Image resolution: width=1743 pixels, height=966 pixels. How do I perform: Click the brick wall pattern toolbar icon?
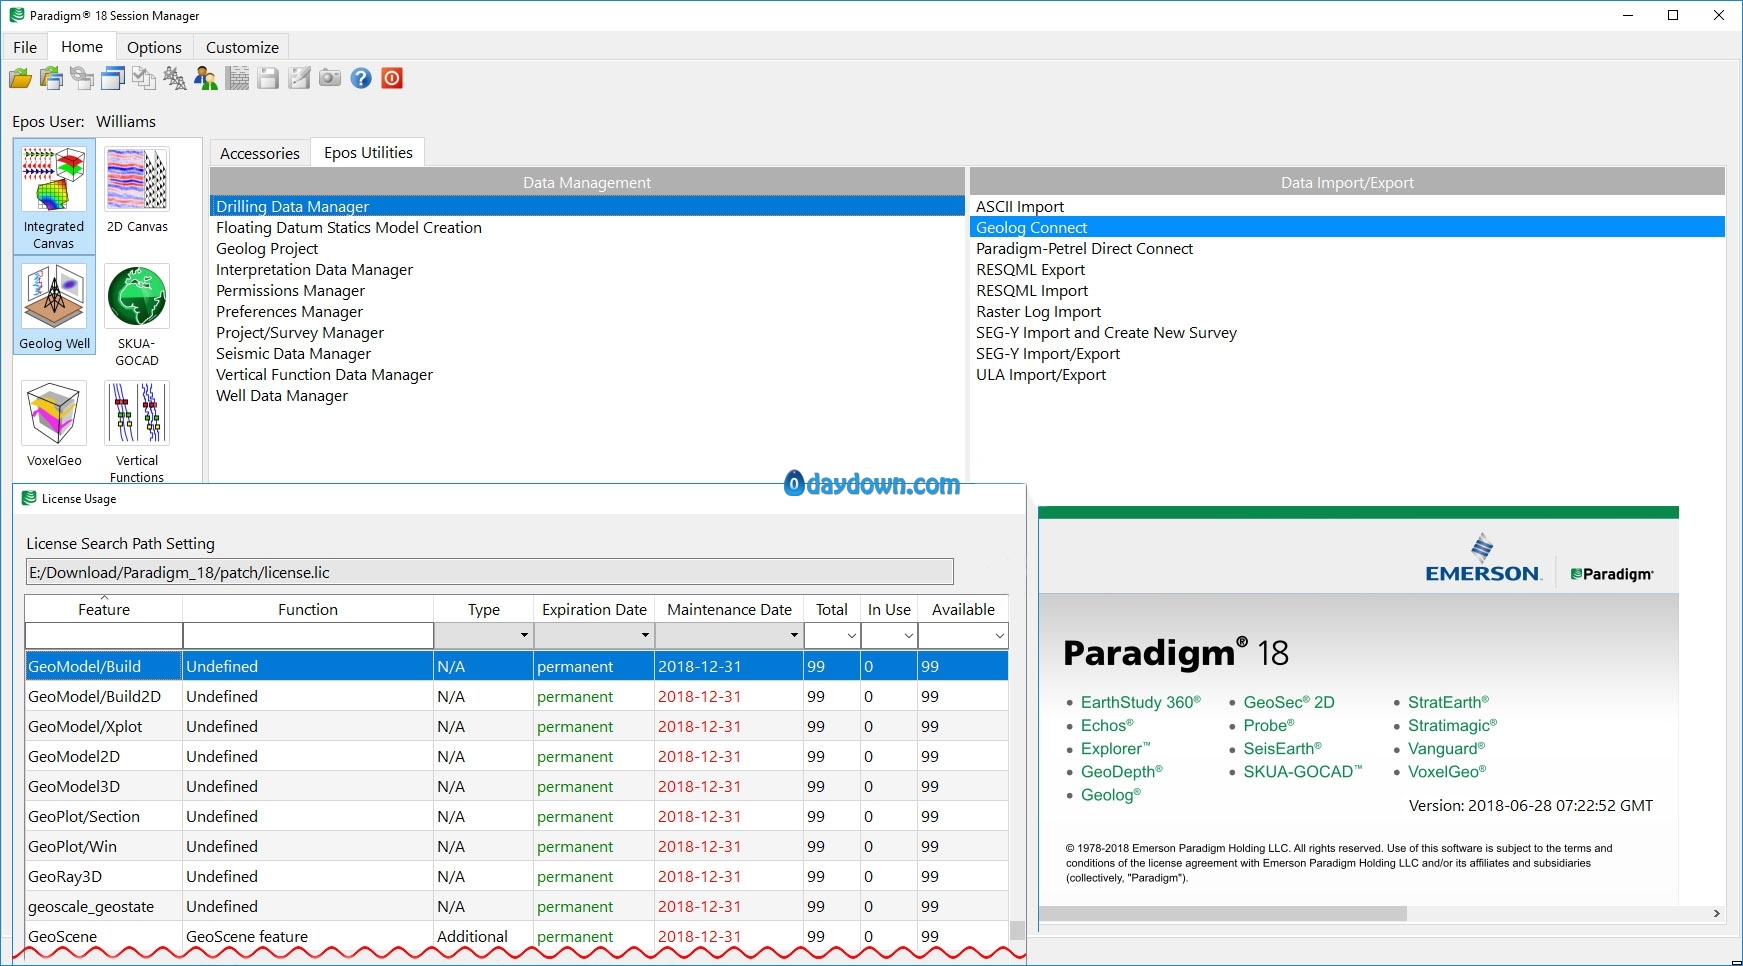237,78
